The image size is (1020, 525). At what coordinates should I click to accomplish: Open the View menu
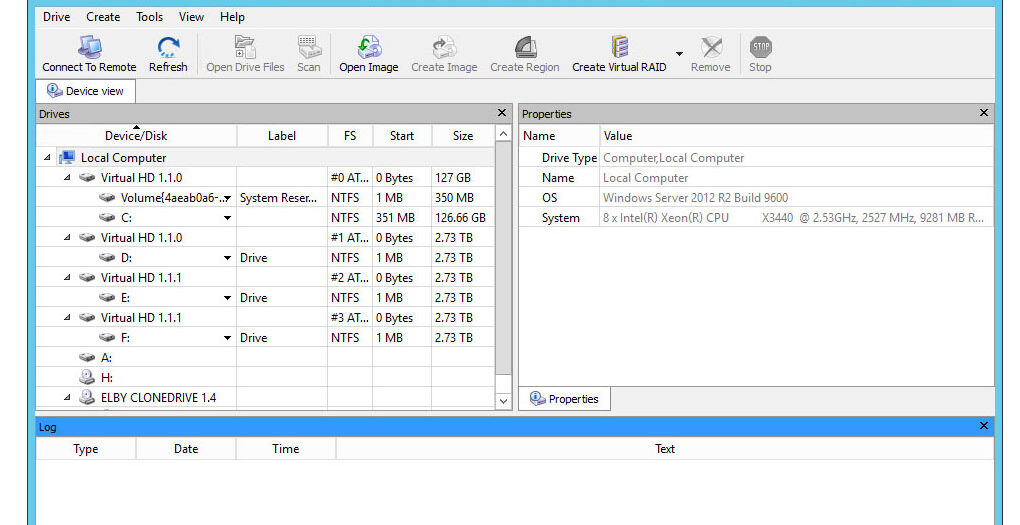pos(191,17)
